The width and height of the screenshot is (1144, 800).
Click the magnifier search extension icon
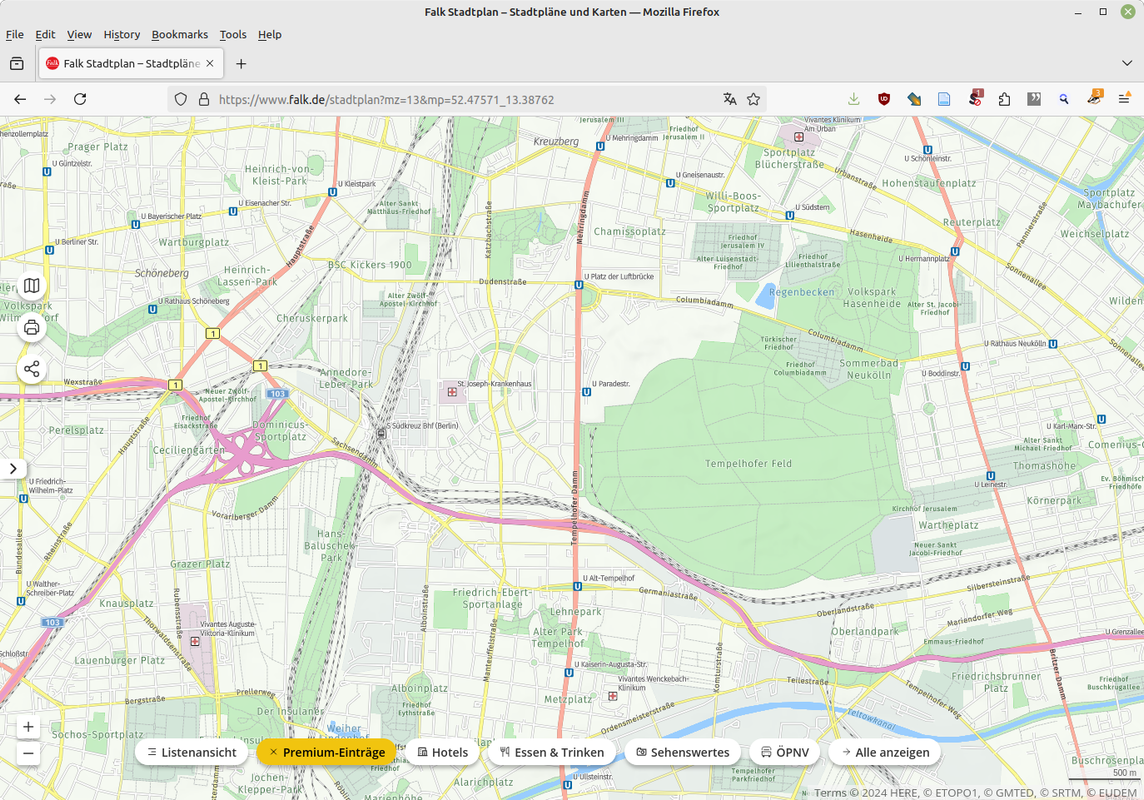click(x=1064, y=99)
